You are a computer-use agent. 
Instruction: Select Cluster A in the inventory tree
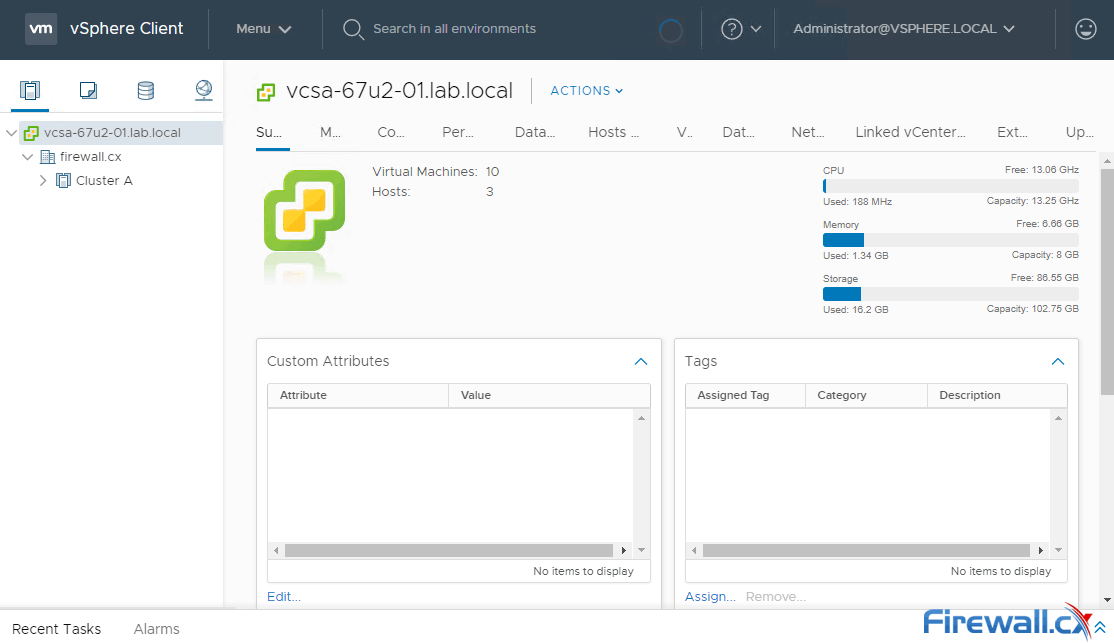point(104,180)
